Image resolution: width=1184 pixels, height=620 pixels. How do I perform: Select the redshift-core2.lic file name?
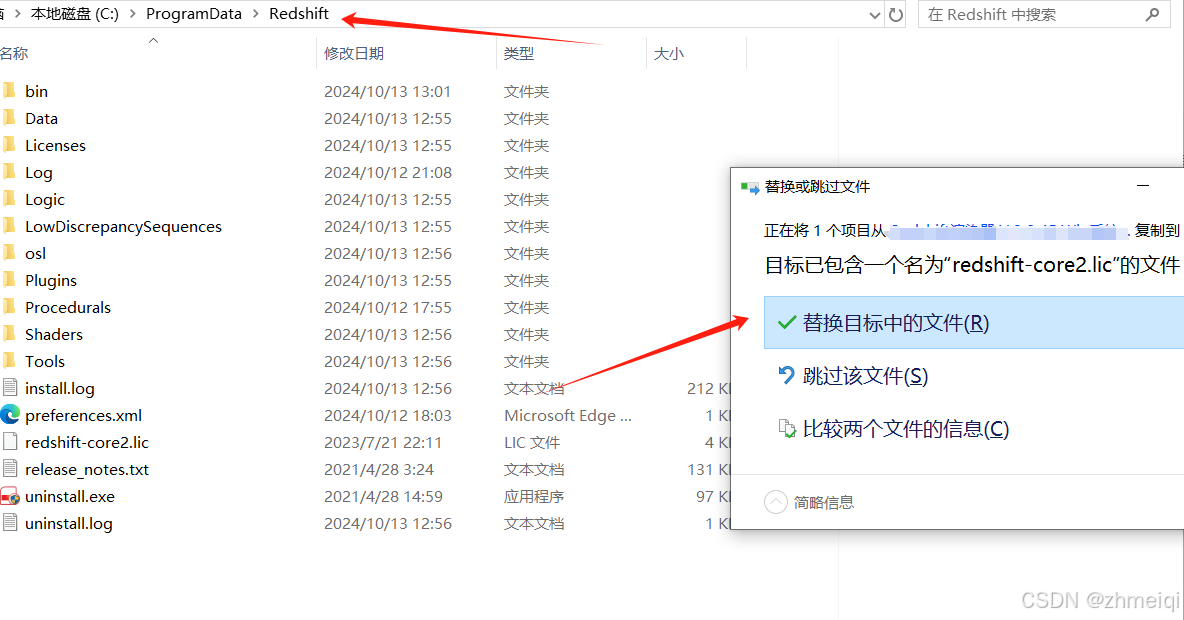pyautogui.click(x=87, y=443)
